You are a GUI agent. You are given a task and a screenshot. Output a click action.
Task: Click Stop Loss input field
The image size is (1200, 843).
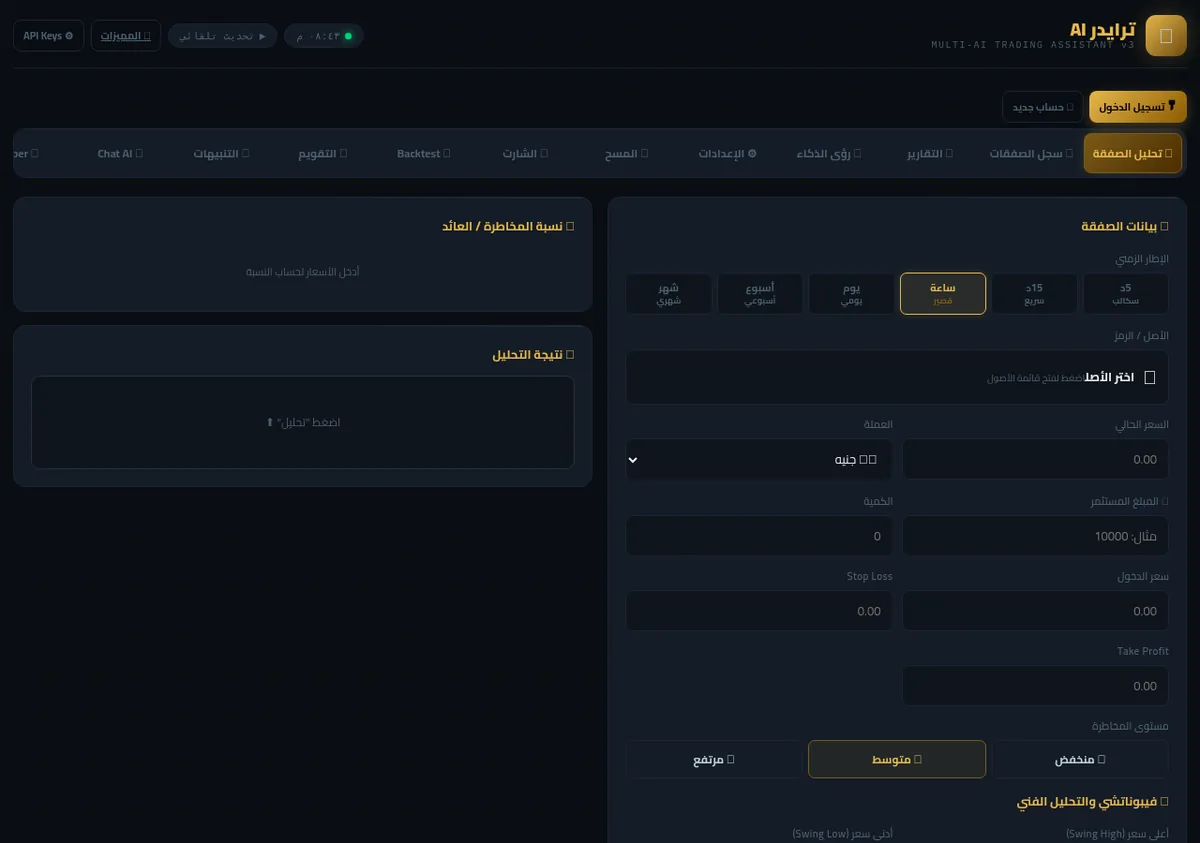tap(759, 611)
